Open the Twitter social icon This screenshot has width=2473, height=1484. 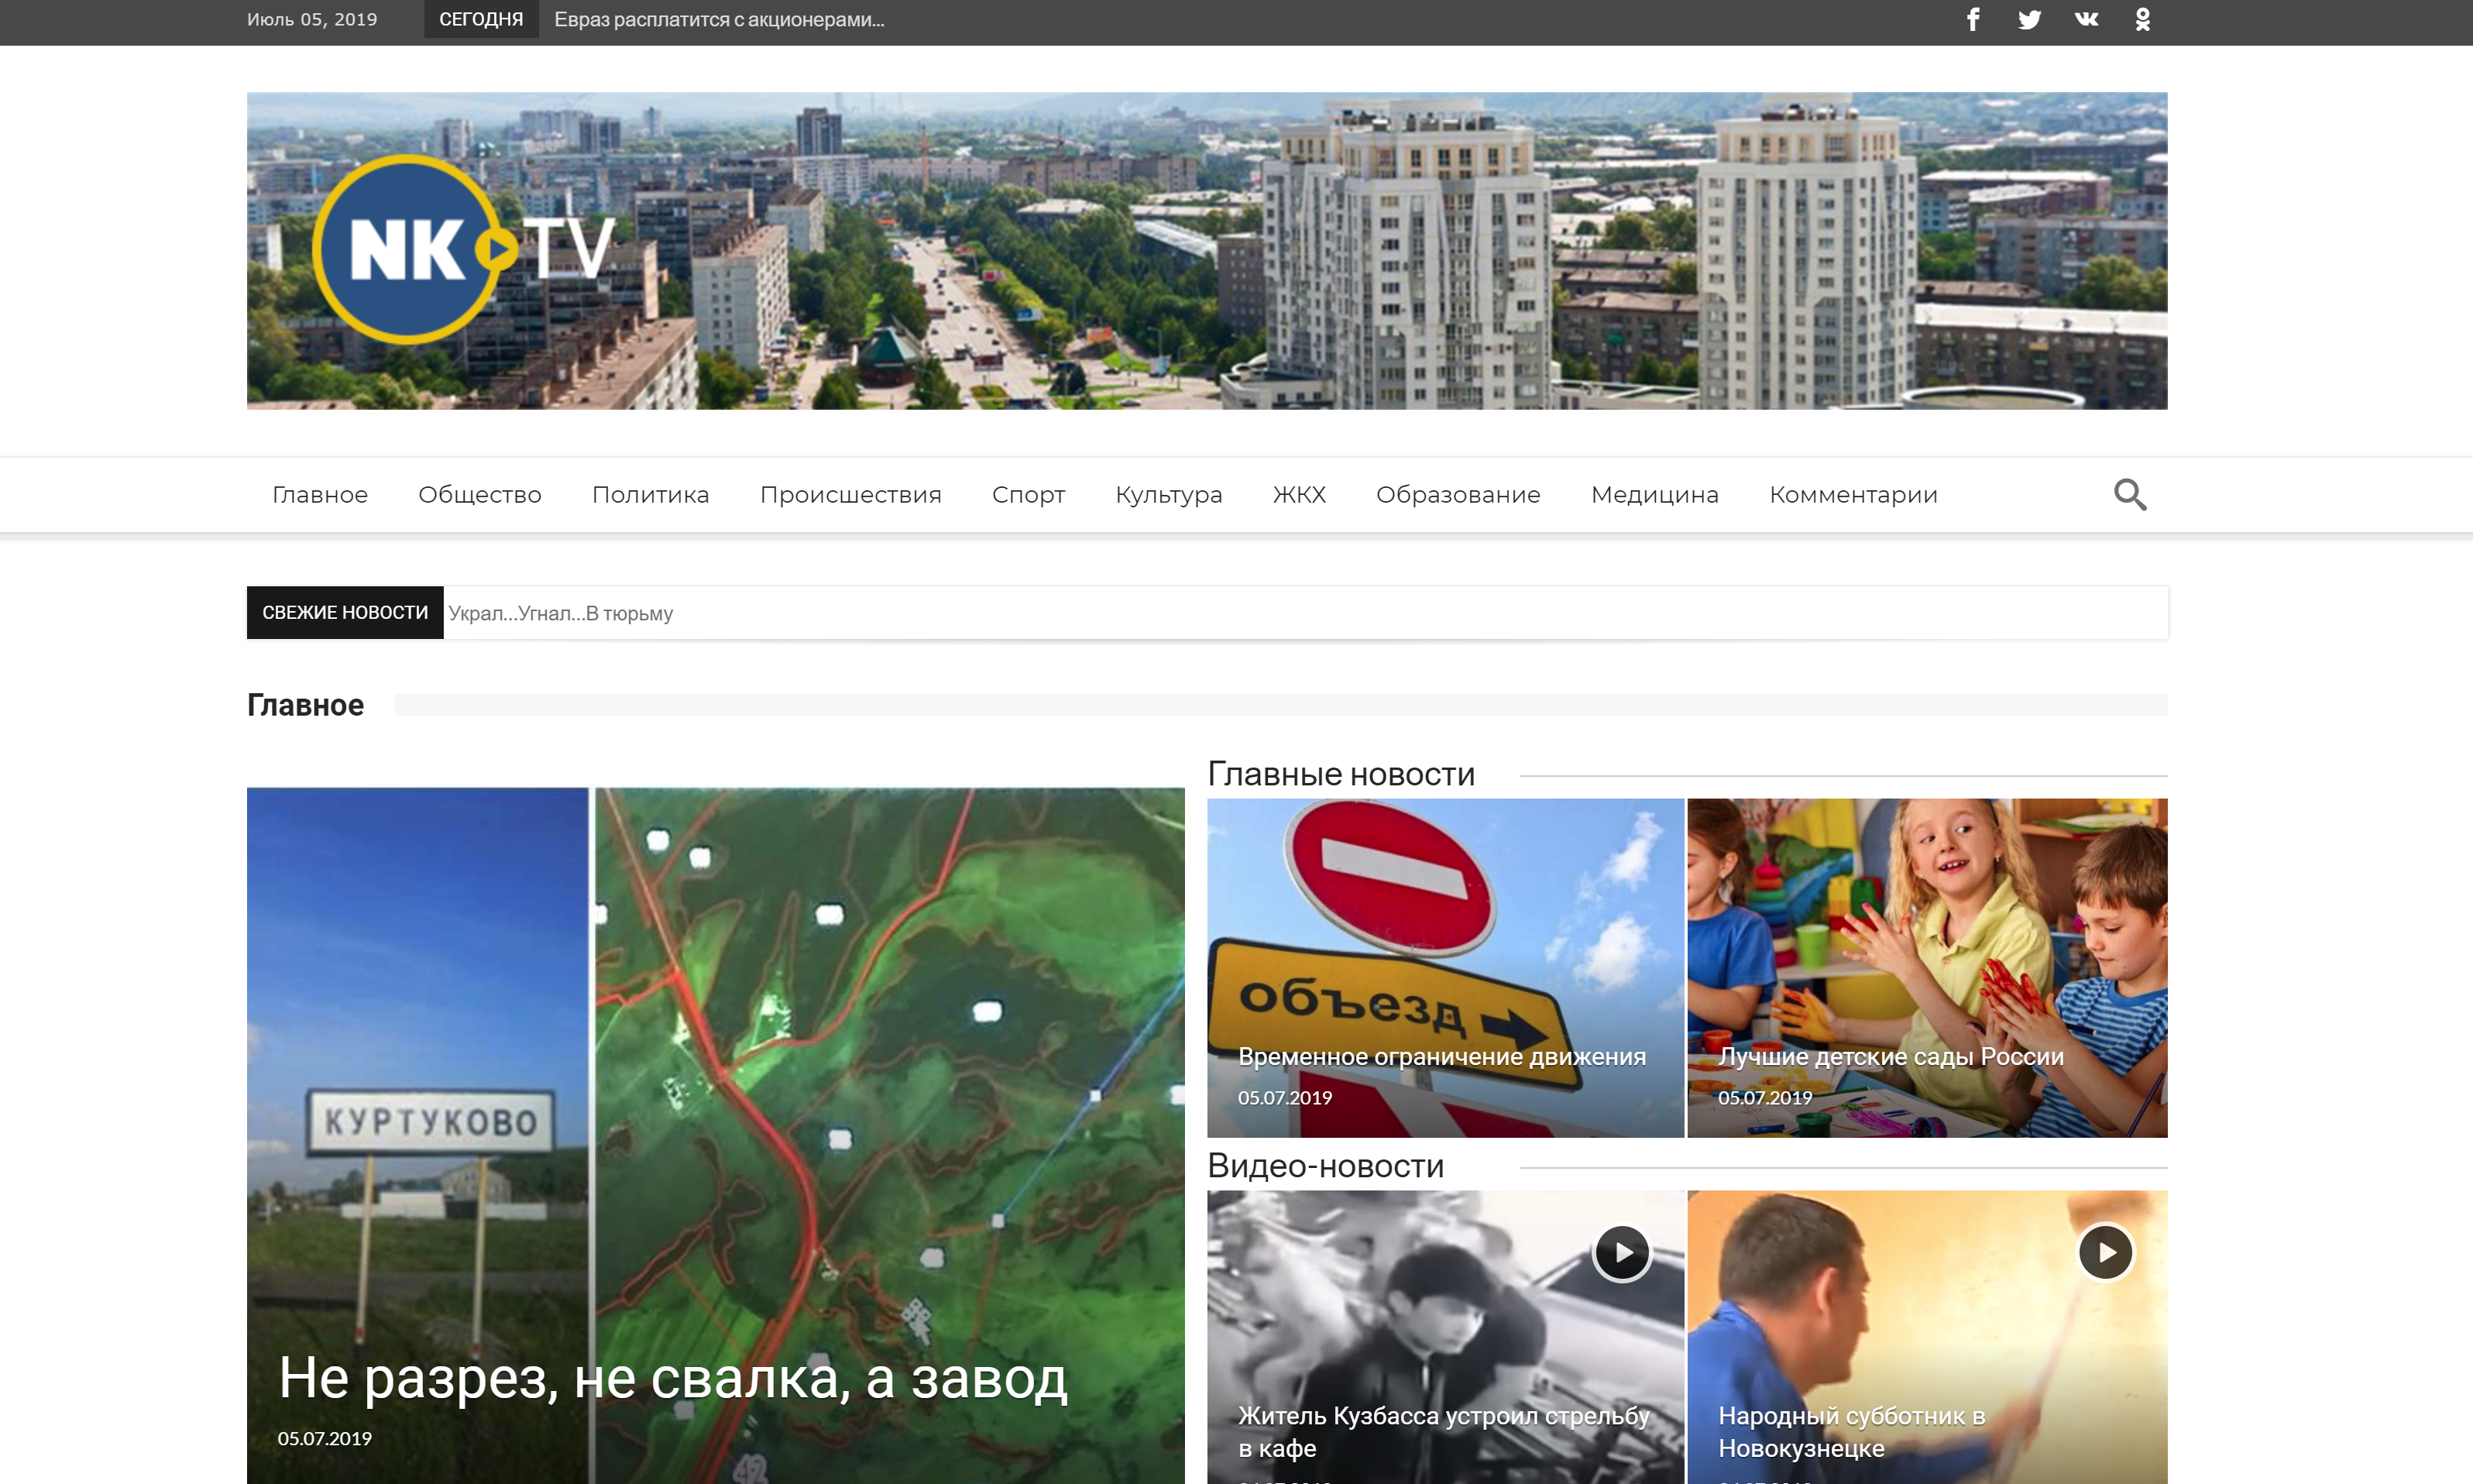coord(2029,20)
